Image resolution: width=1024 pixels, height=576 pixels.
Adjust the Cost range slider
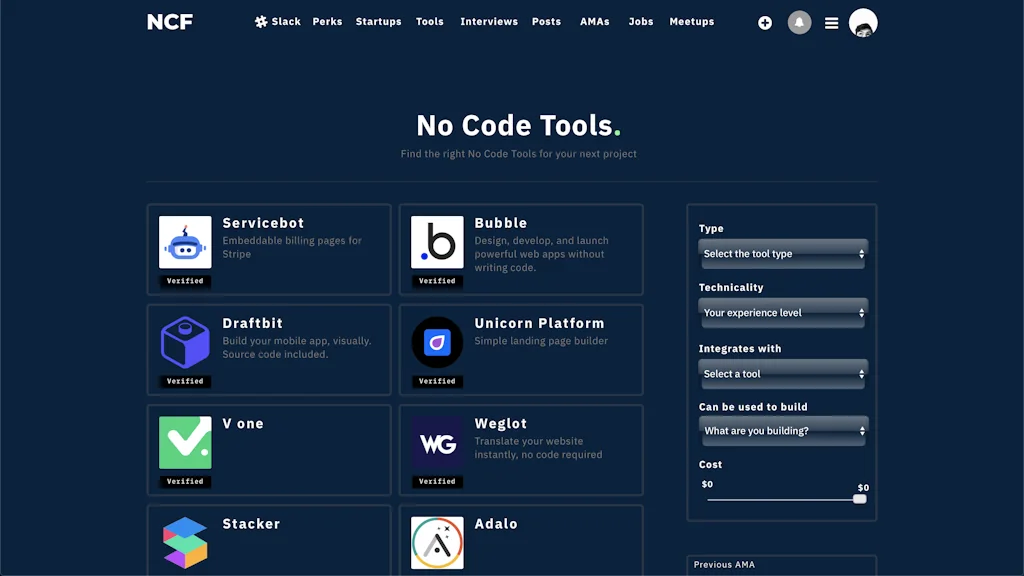pos(859,497)
